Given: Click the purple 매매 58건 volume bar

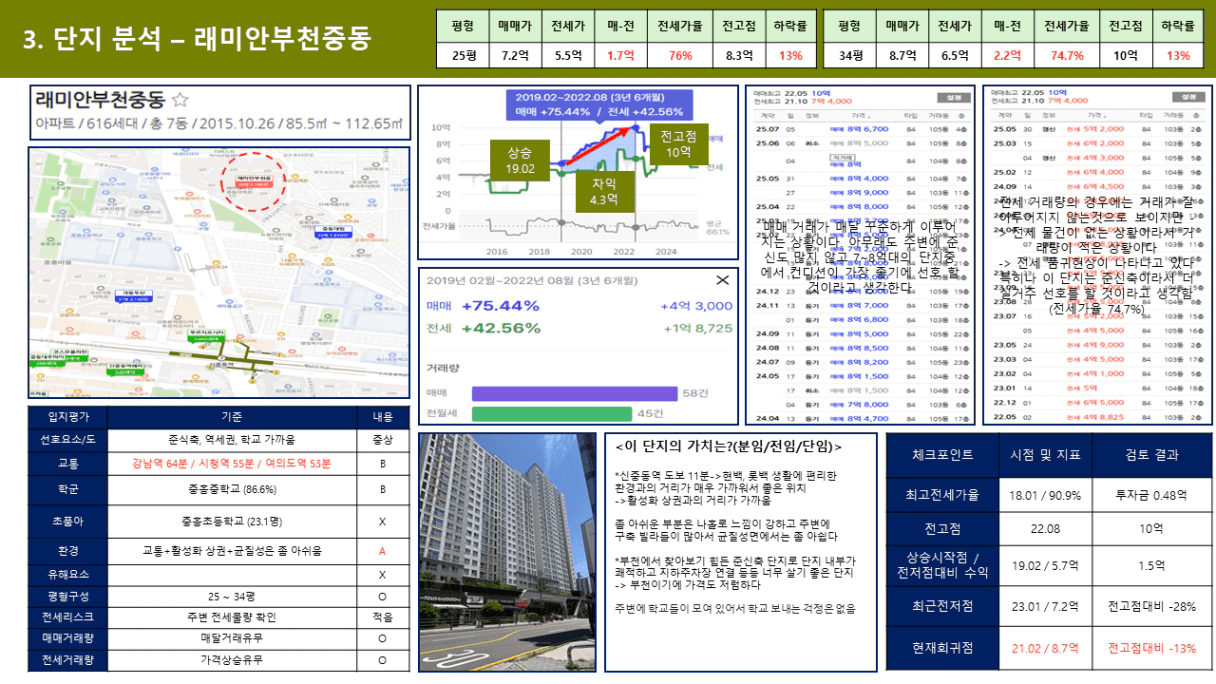Looking at the screenshot, I should pyautogui.click(x=575, y=393).
